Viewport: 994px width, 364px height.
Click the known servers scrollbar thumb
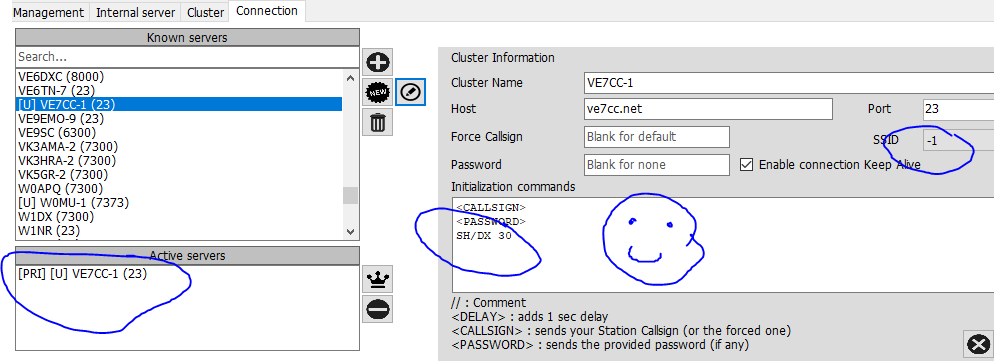pos(351,195)
